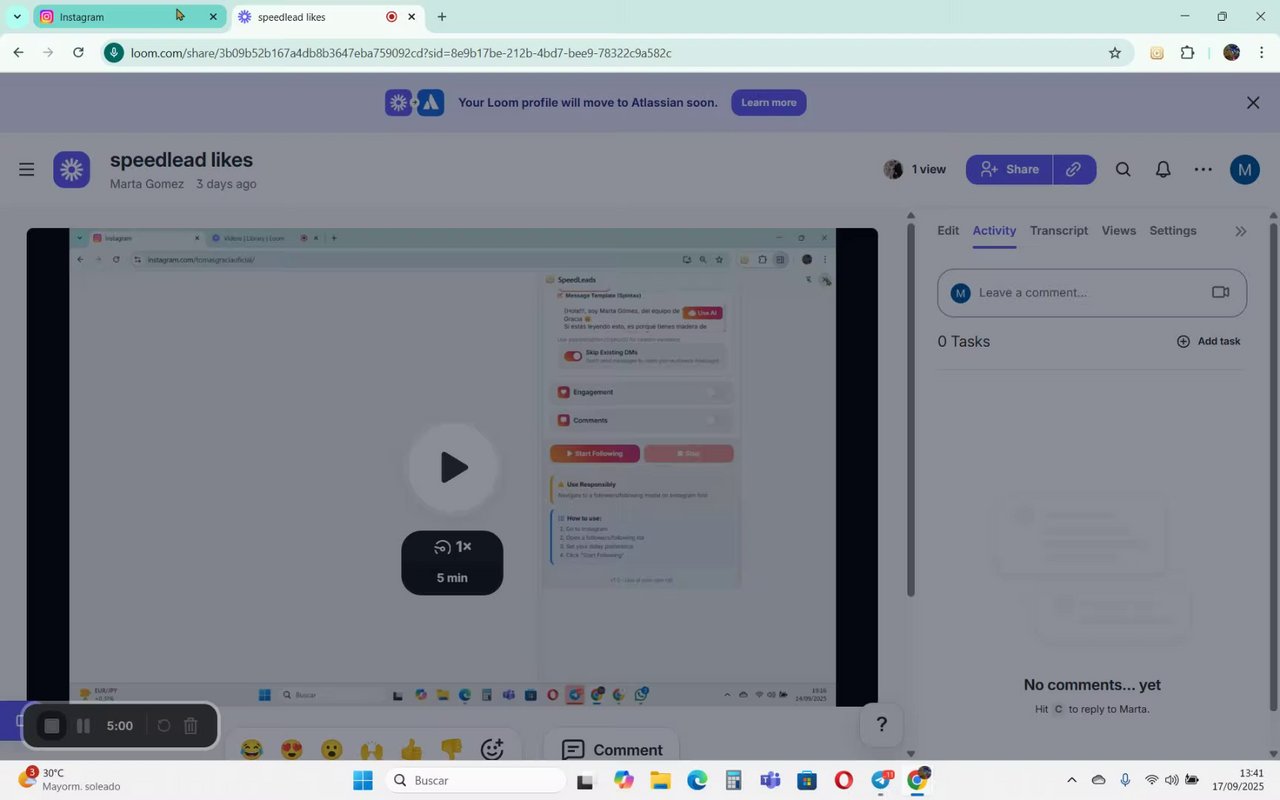Open Telegram from the taskbar
Image resolution: width=1280 pixels, height=800 pixels.
coord(881,780)
